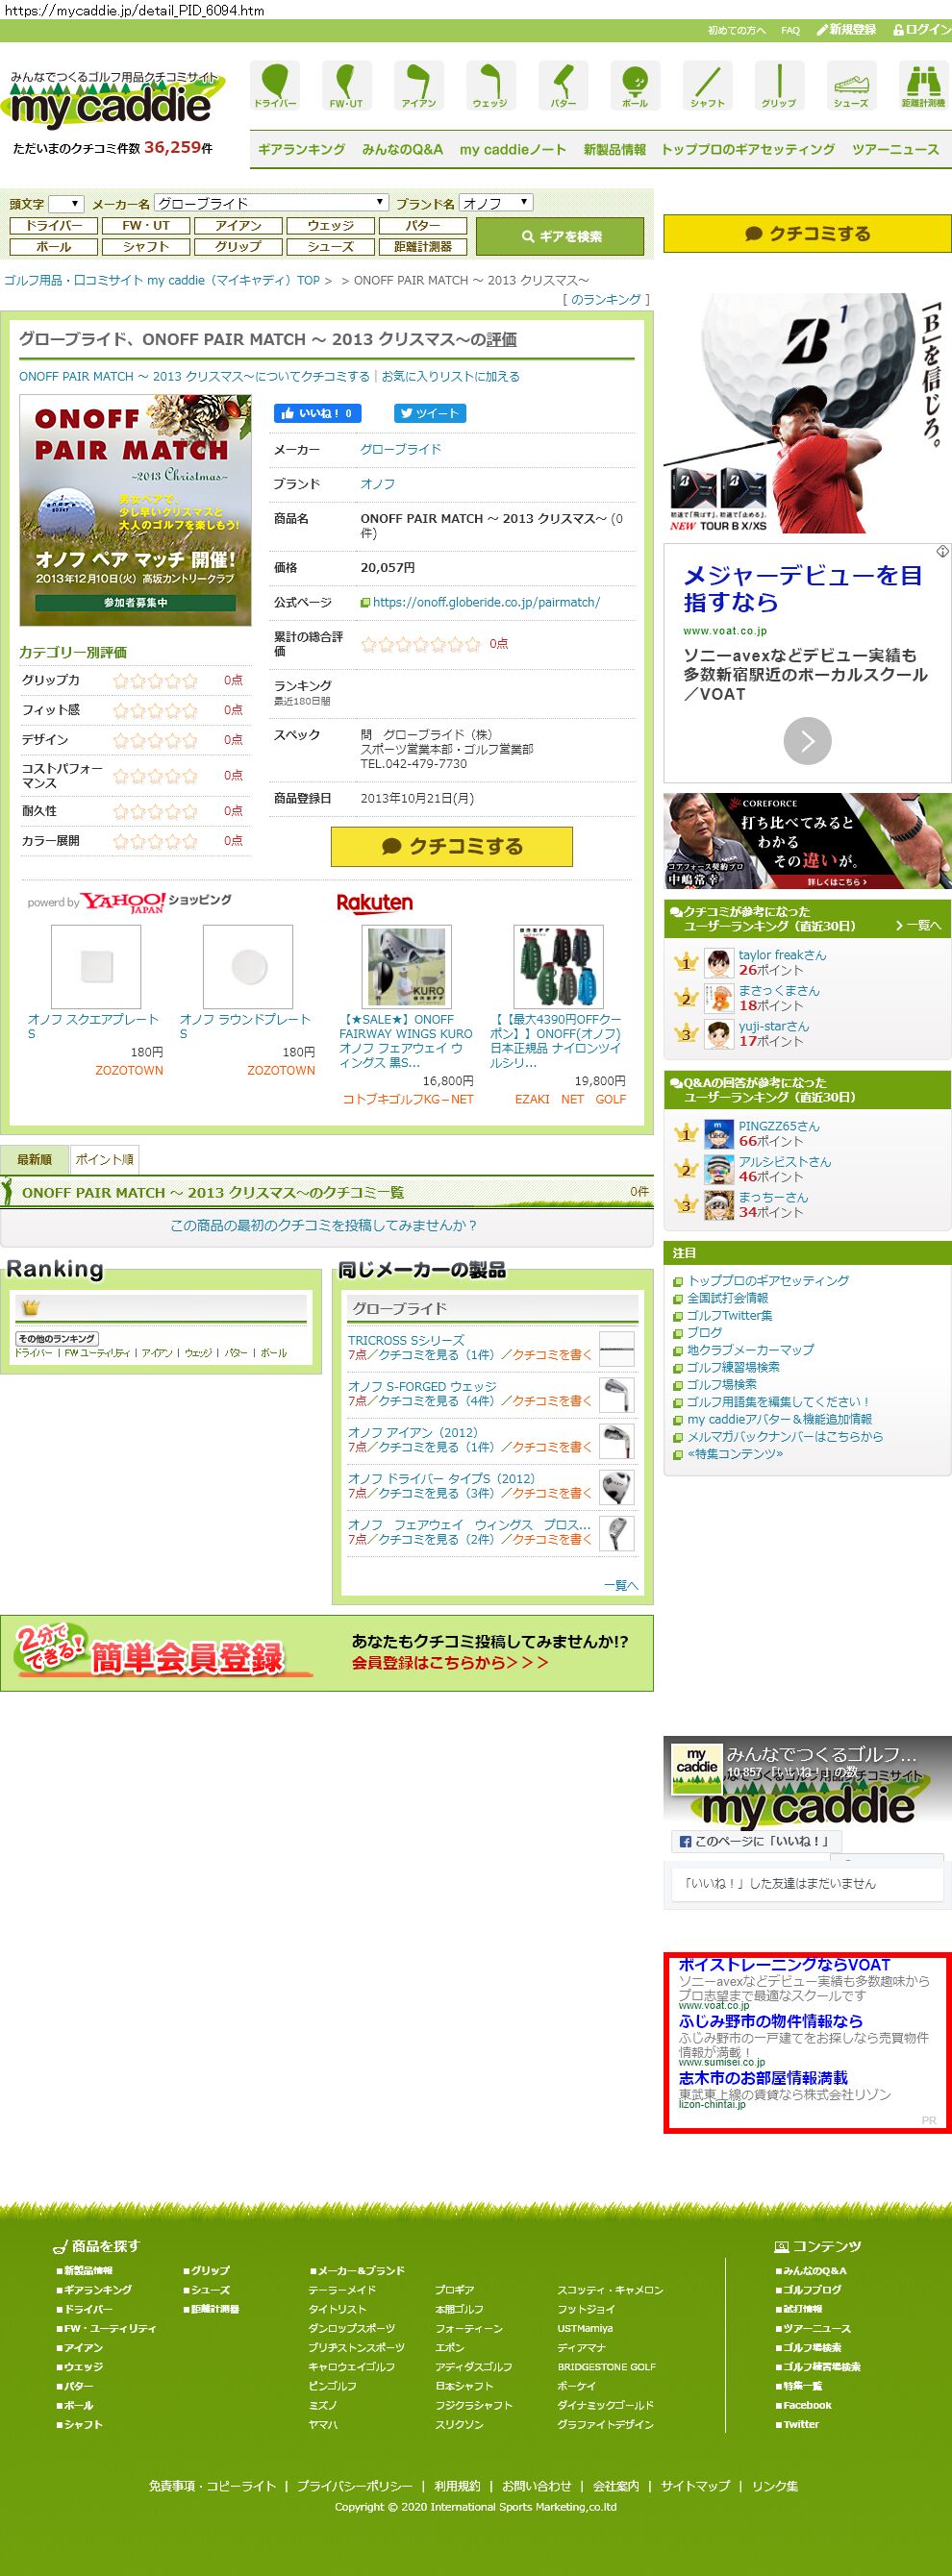This screenshot has width=952, height=2576.
Task: Open the Grip category icon
Action: click(779, 85)
